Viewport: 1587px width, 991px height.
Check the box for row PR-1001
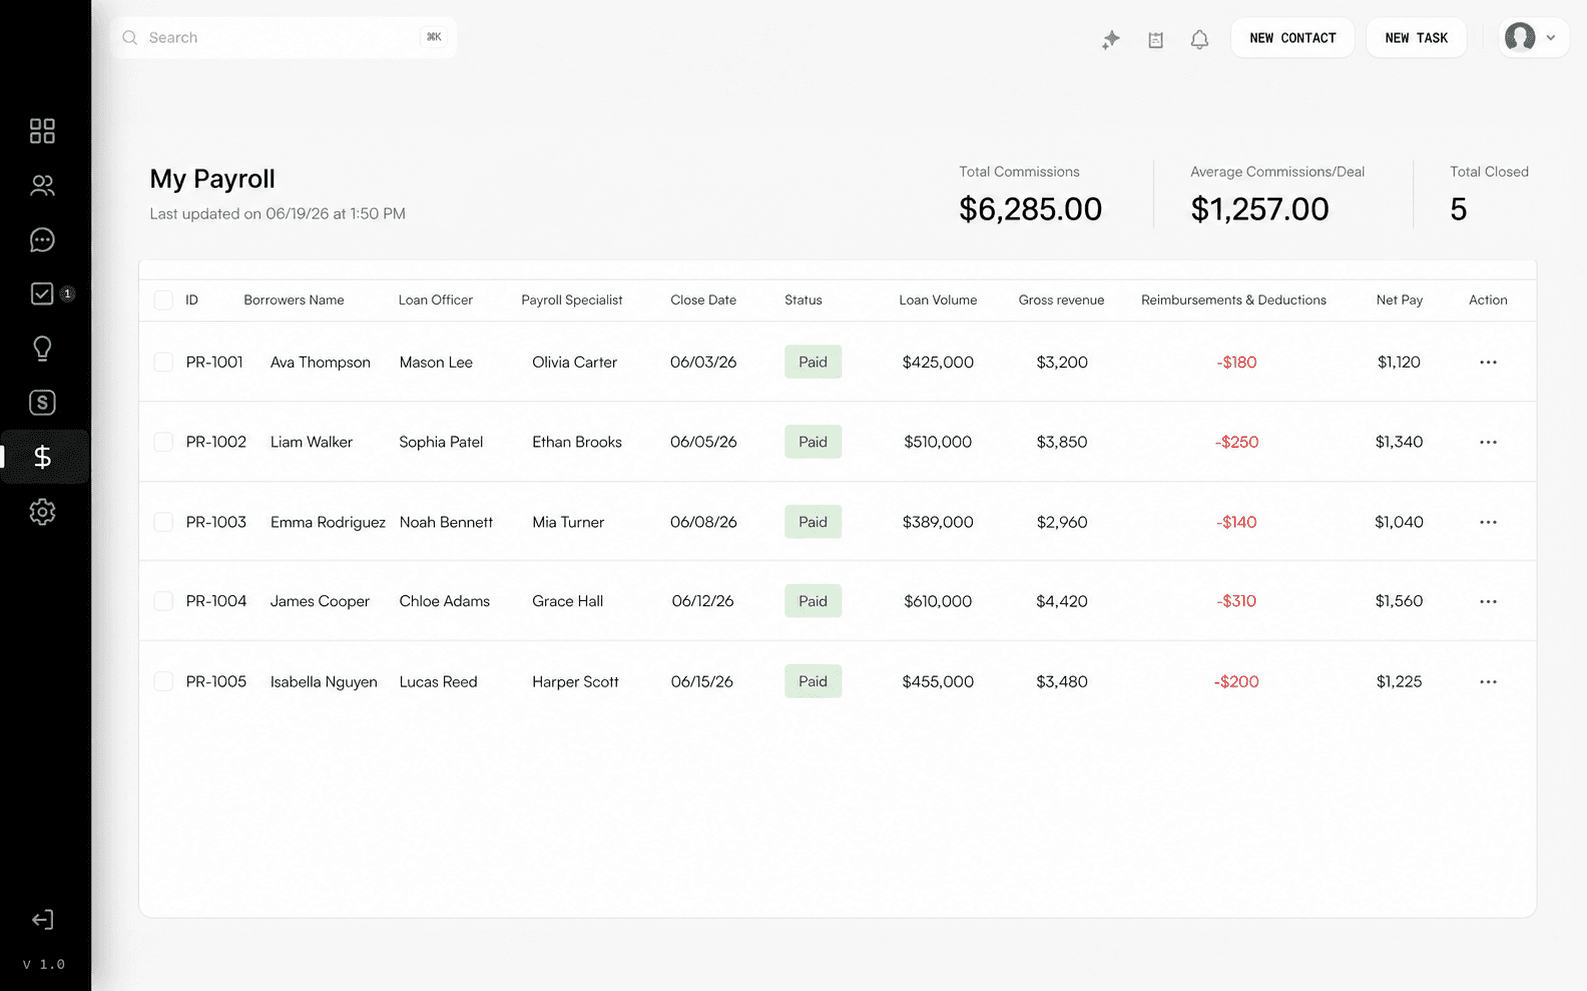click(x=163, y=362)
